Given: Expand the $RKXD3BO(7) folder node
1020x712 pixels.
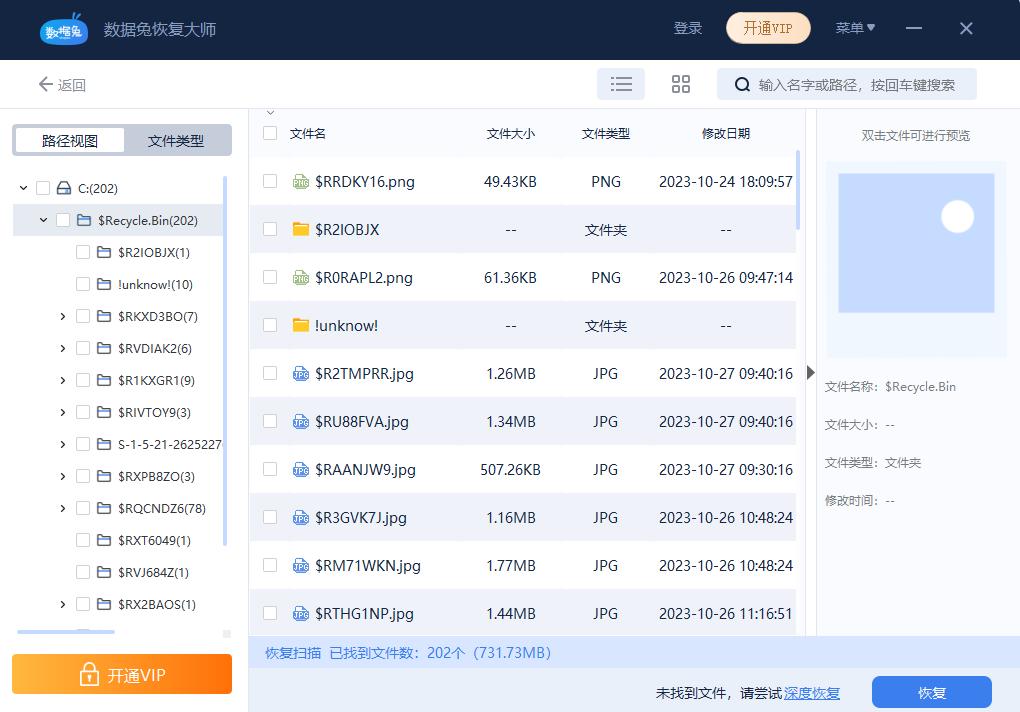Looking at the screenshot, I should pos(62,316).
